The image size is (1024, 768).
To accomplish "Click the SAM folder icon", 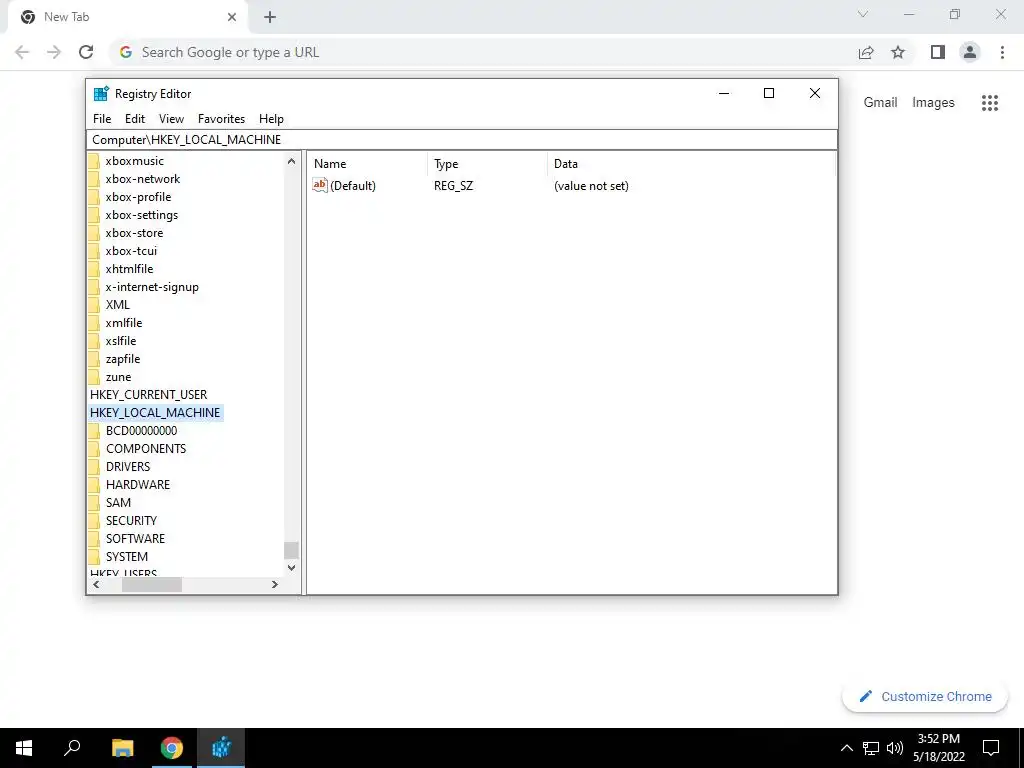I will (x=94, y=503).
